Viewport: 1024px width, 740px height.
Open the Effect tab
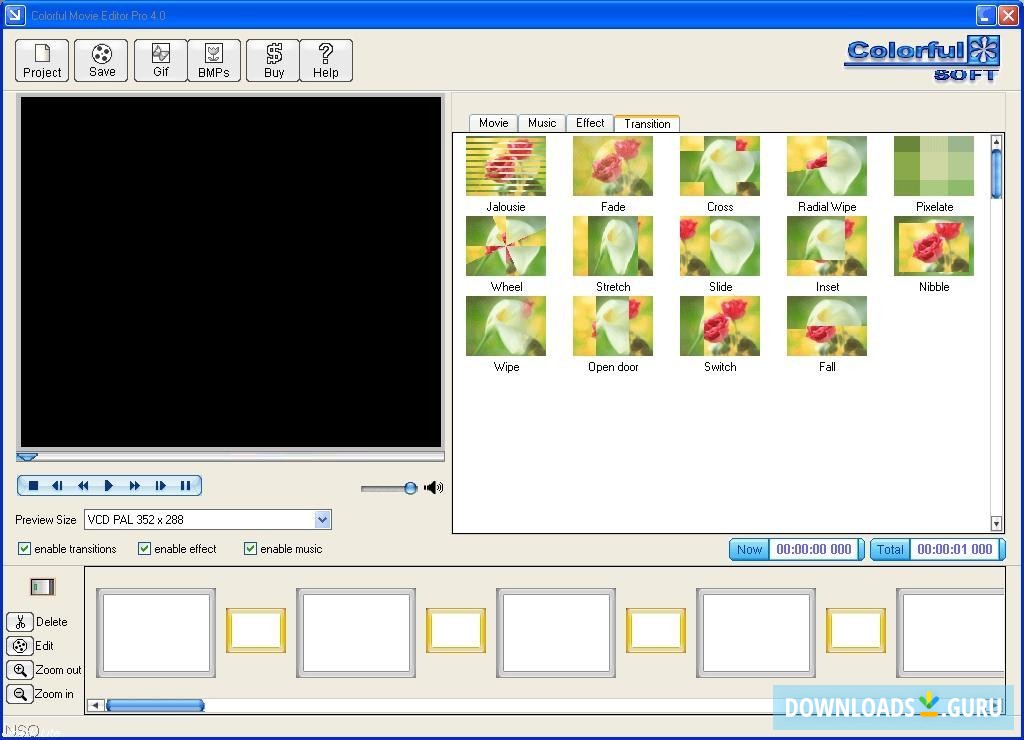tap(589, 123)
